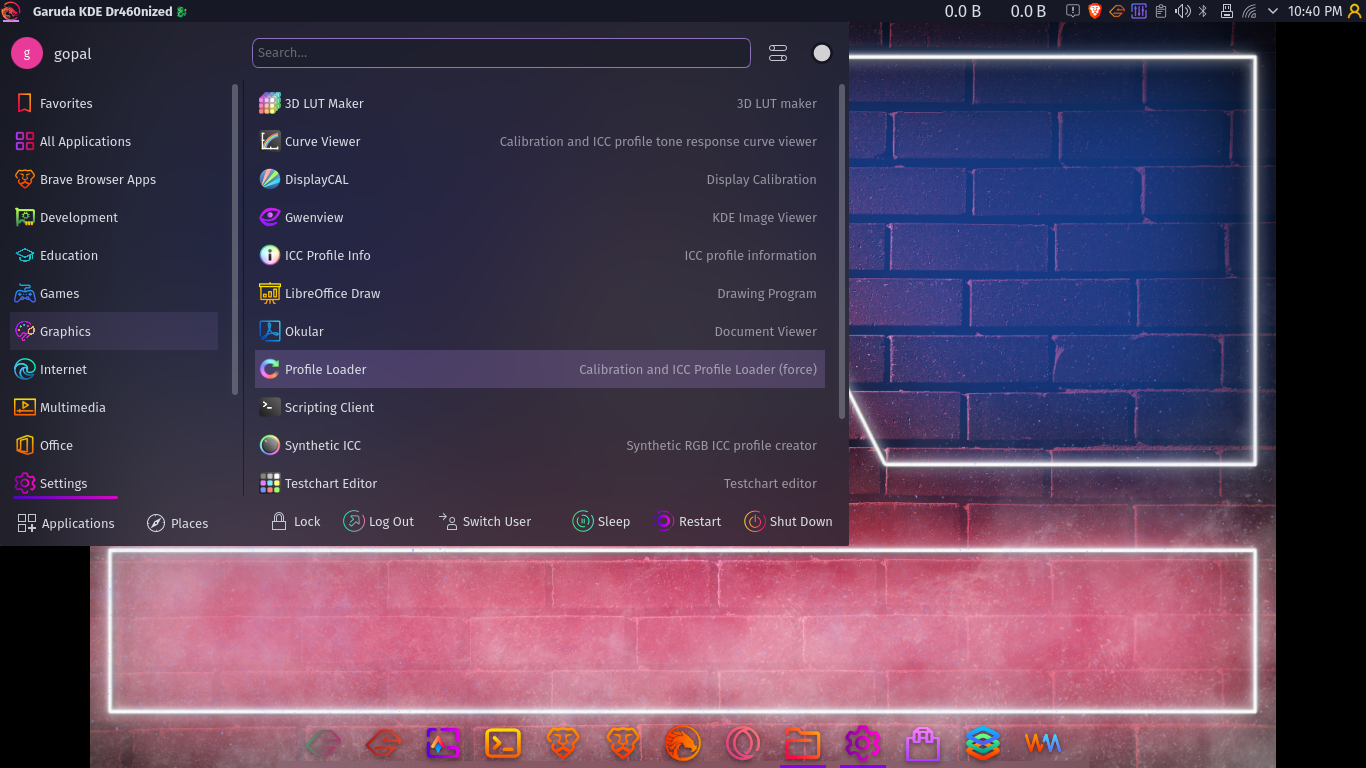The width and height of the screenshot is (1366, 768).
Task: Open stacked layers icon in dock
Action: pos(983,743)
